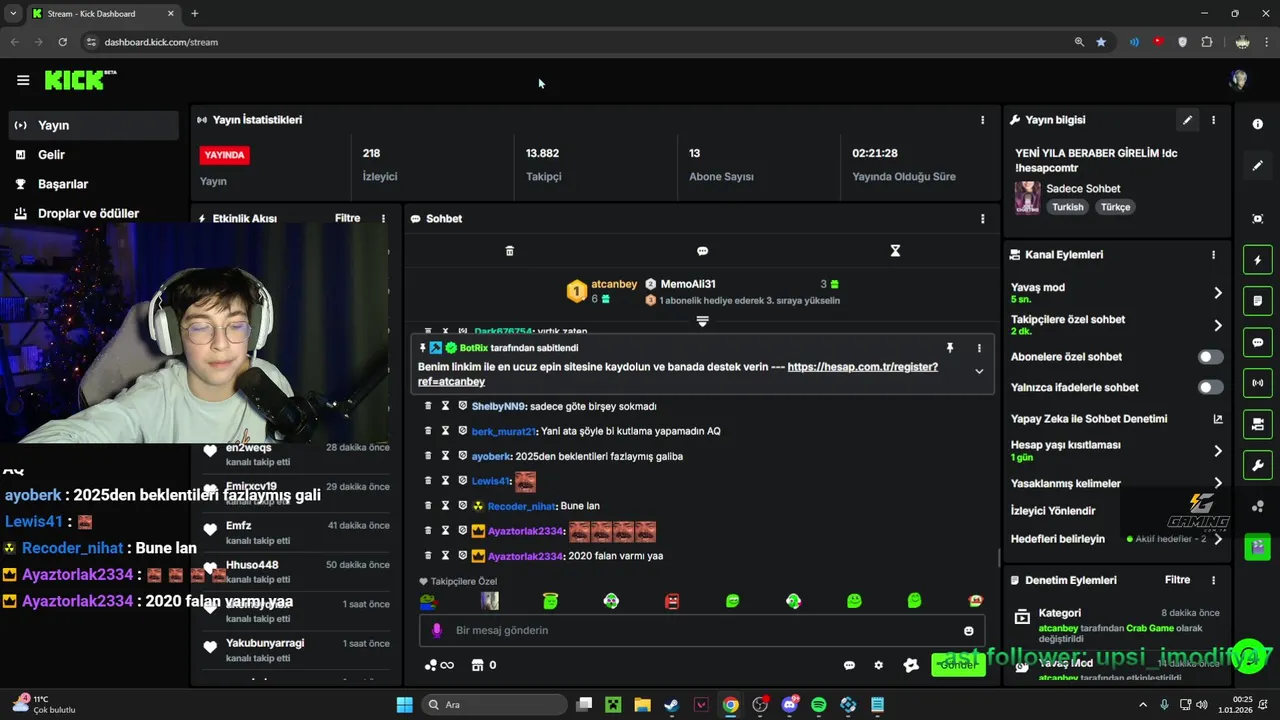
Task: Open Spotify from the taskbar
Action: pyautogui.click(x=819, y=705)
